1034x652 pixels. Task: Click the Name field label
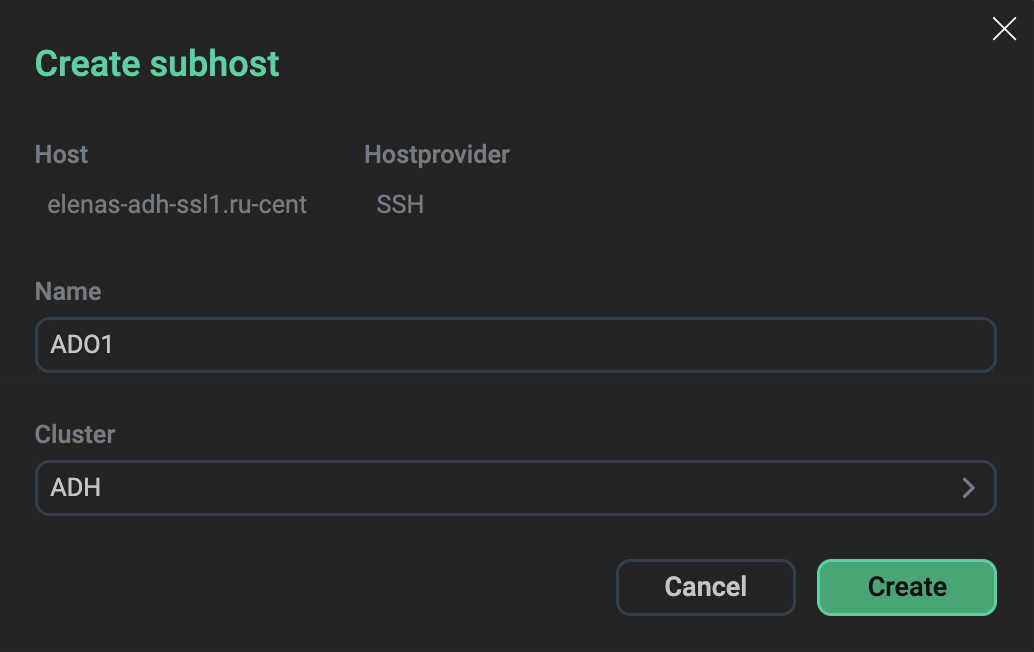pos(67,292)
